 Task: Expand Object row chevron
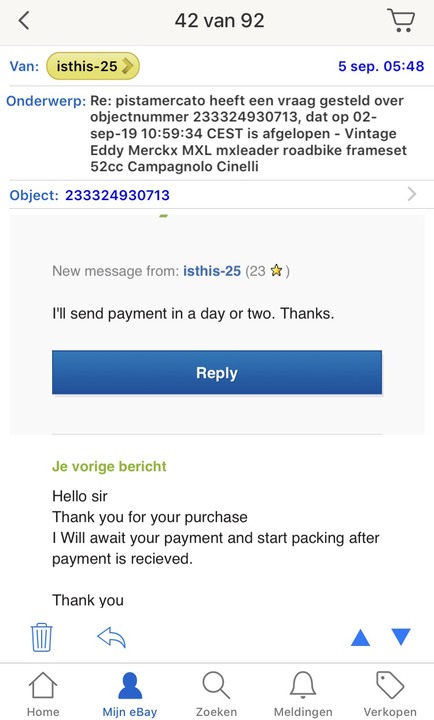coord(412,194)
